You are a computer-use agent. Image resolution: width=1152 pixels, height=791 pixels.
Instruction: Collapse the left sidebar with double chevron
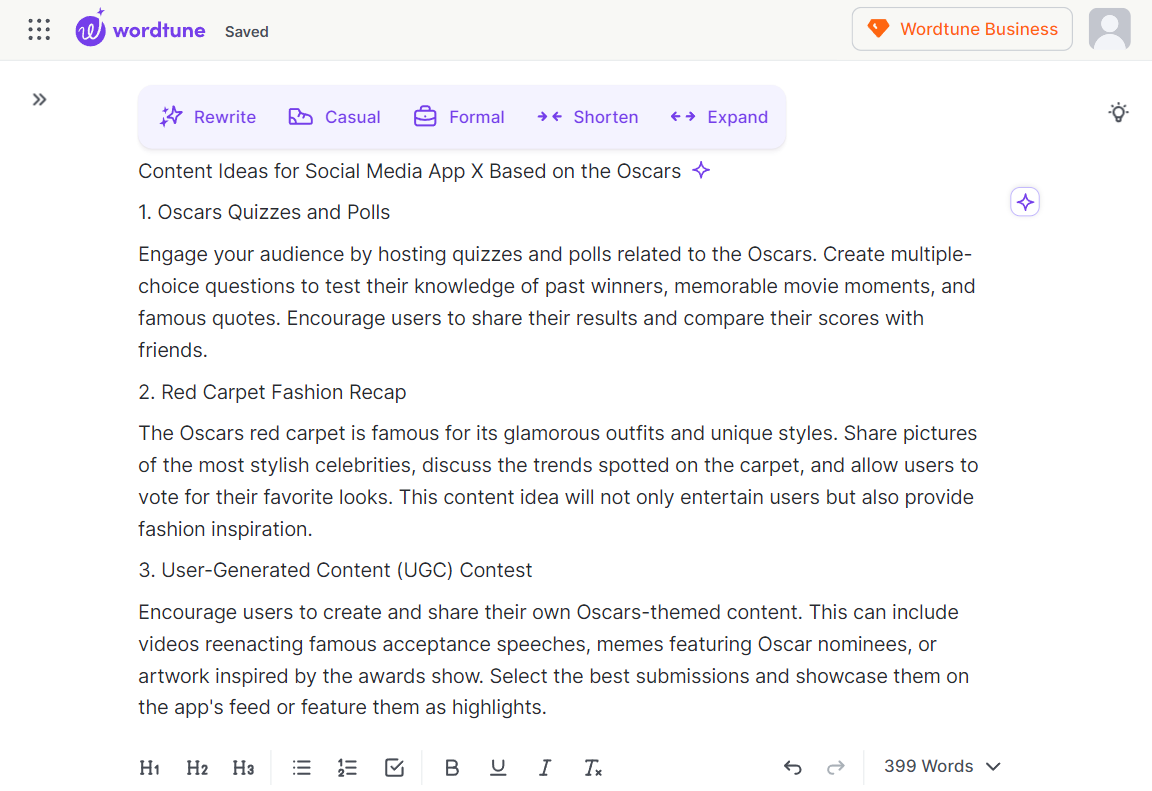coord(39,99)
